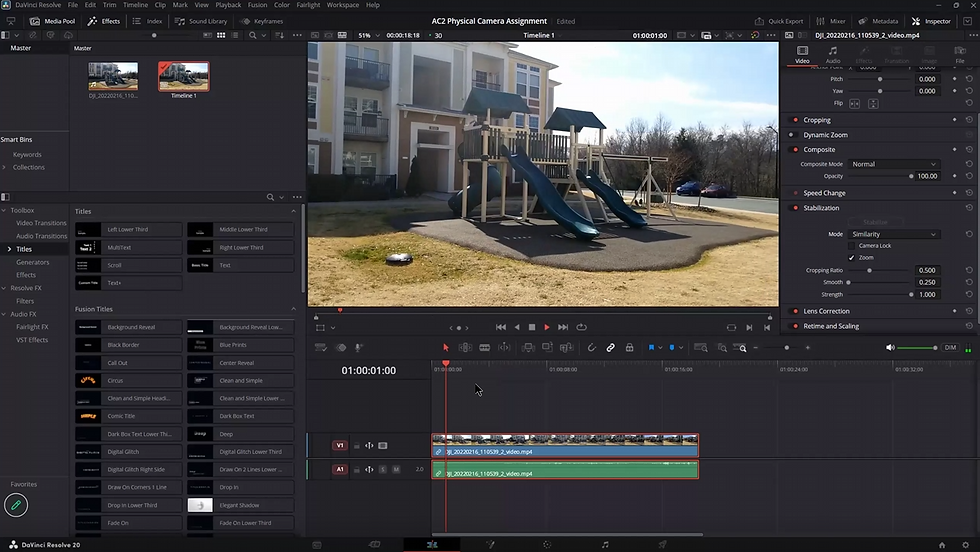Toggle the Media Pool panel button
Image resolution: width=980 pixels, height=552 pixels.
click(x=52, y=21)
